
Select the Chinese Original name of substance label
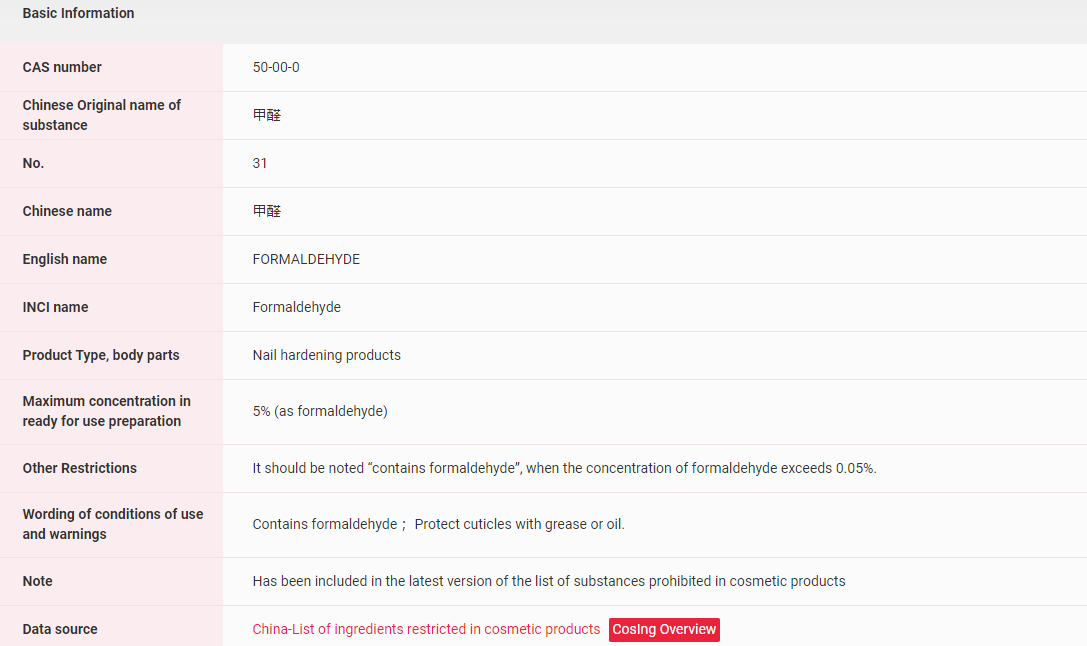[x=101, y=115]
